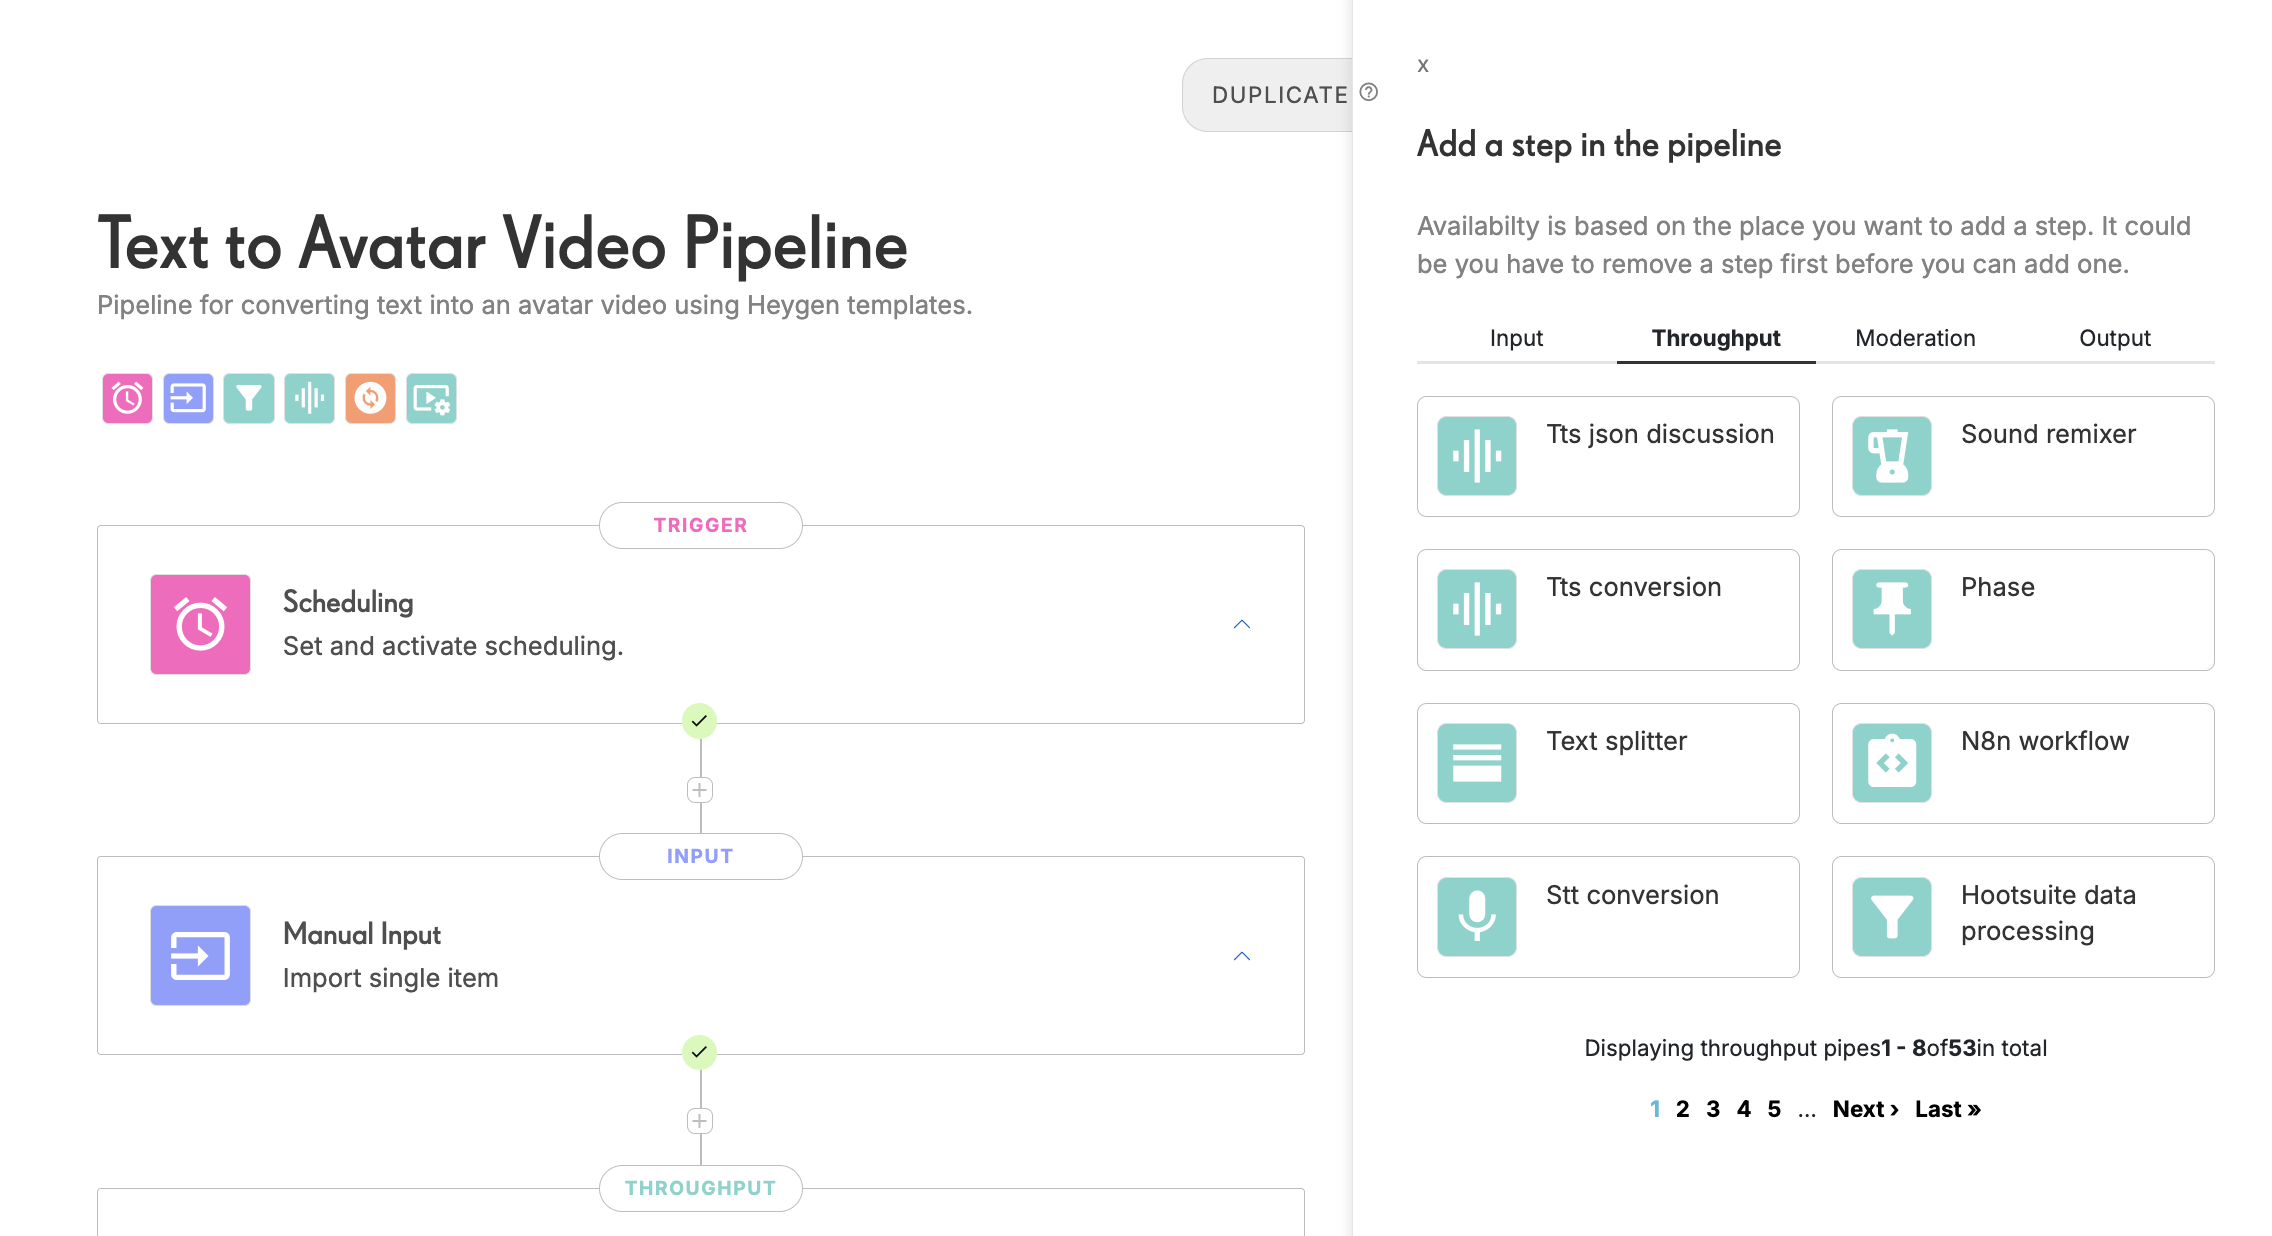Pick the Stt conversion microphone icon
Screen dimensions: 2272x1236
1476,917
